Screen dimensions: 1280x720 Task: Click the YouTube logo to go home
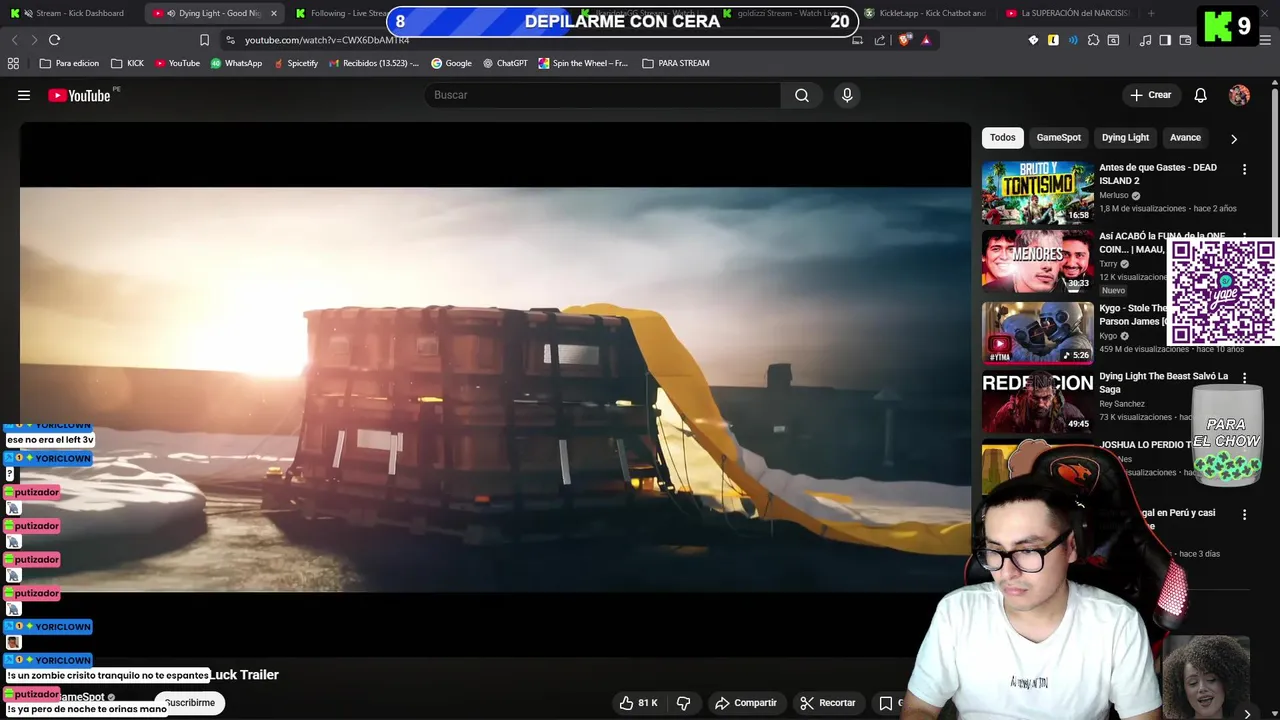(x=79, y=95)
